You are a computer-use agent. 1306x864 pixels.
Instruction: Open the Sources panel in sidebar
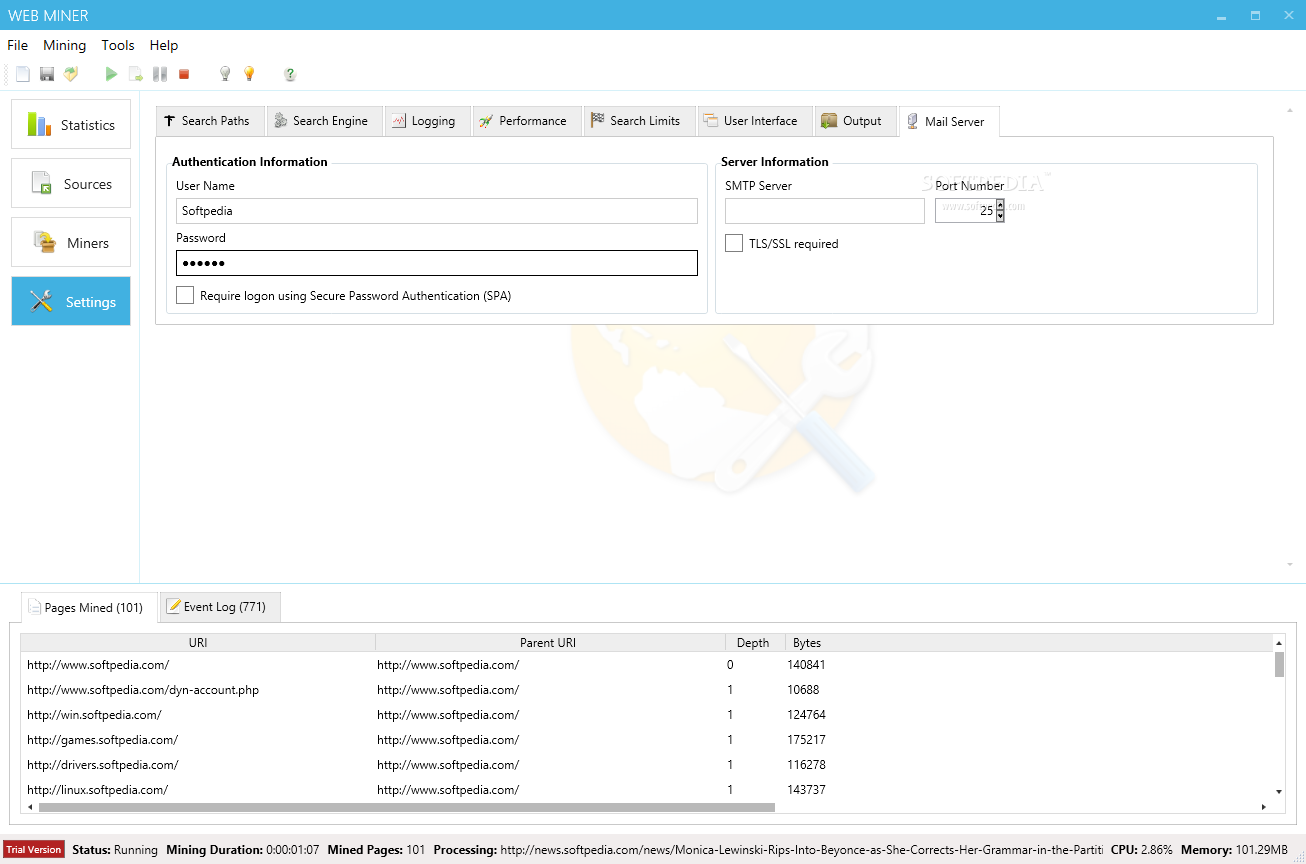tap(71, 184)
